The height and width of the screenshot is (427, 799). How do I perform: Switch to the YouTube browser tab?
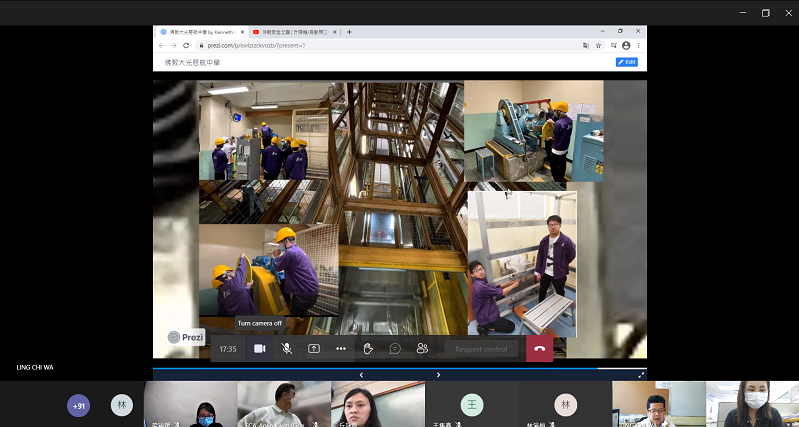click(x=295, y=32)
